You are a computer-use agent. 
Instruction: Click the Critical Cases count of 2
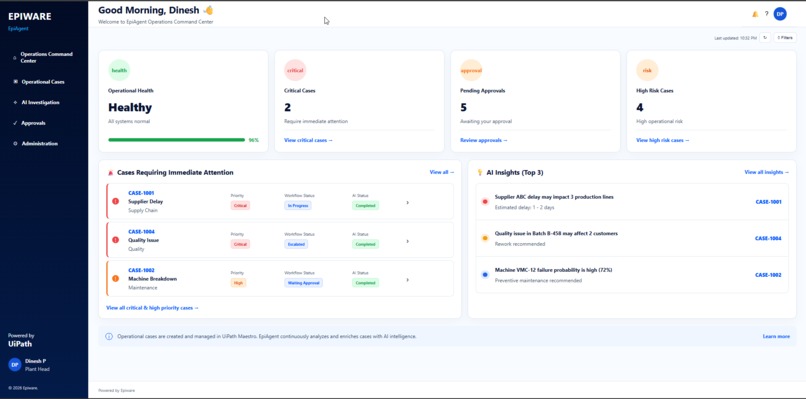pyautogui.click(x=287, y=107)
